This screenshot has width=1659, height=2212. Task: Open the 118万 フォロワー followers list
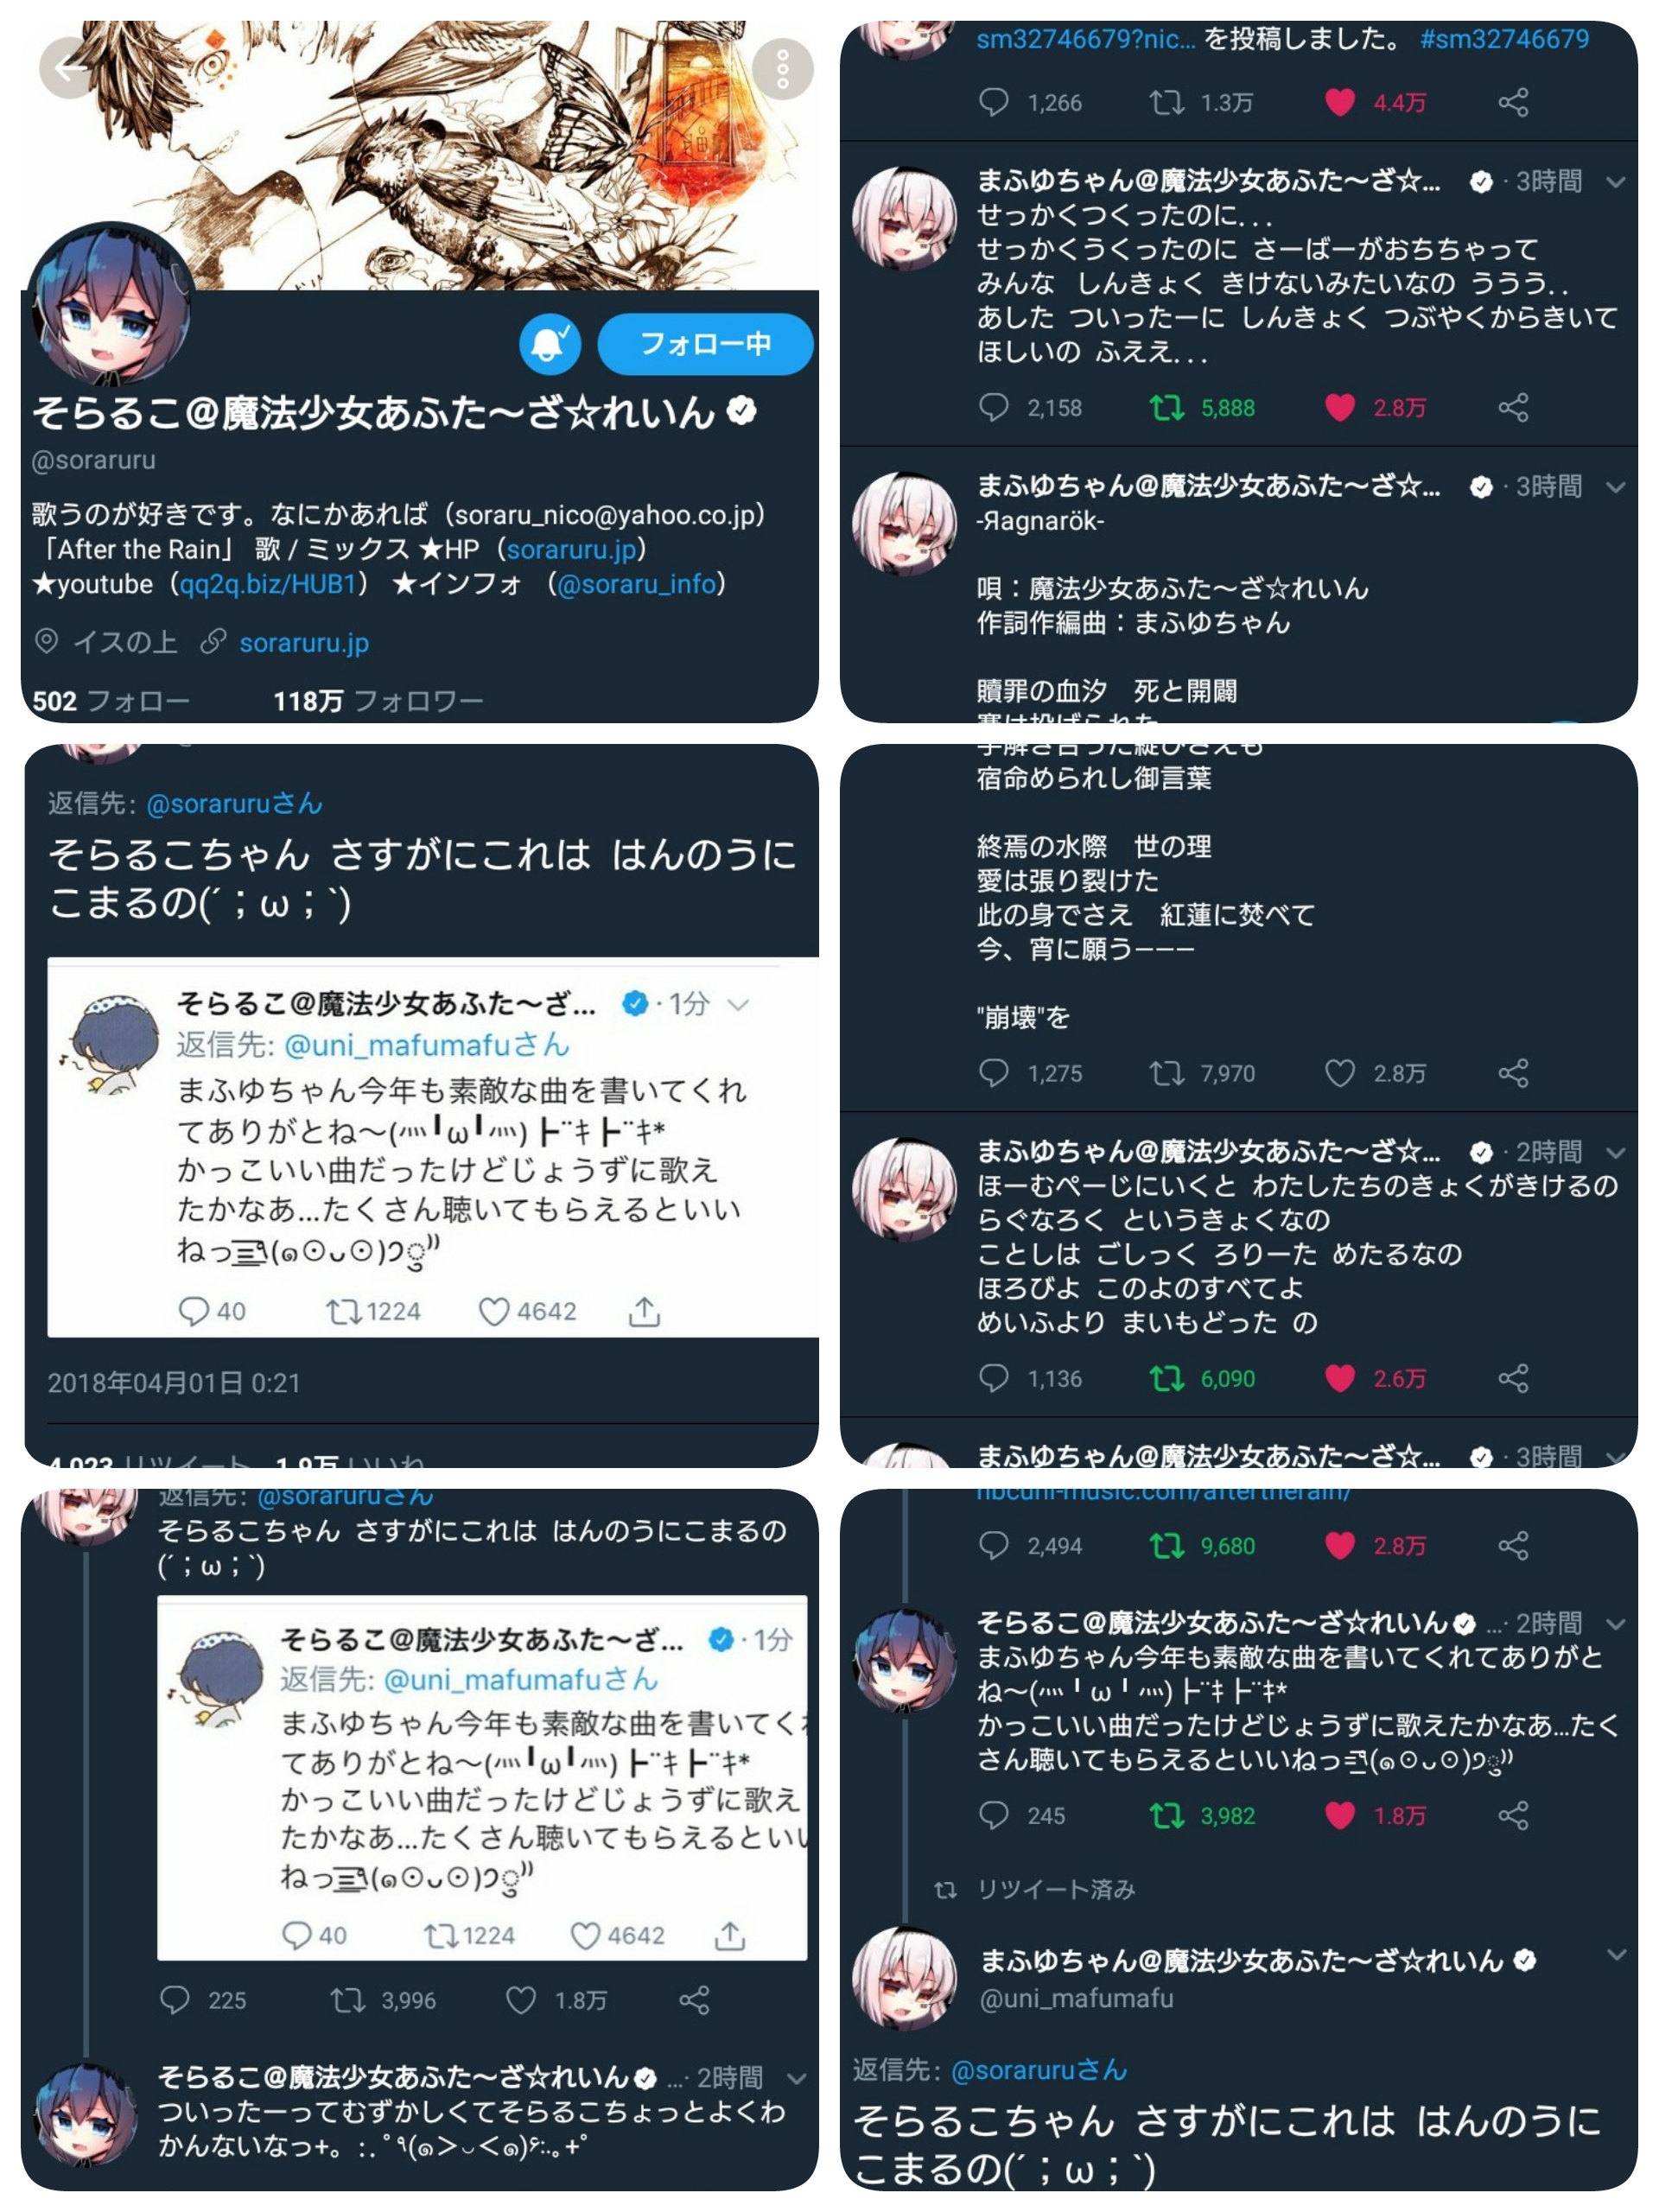378,701
